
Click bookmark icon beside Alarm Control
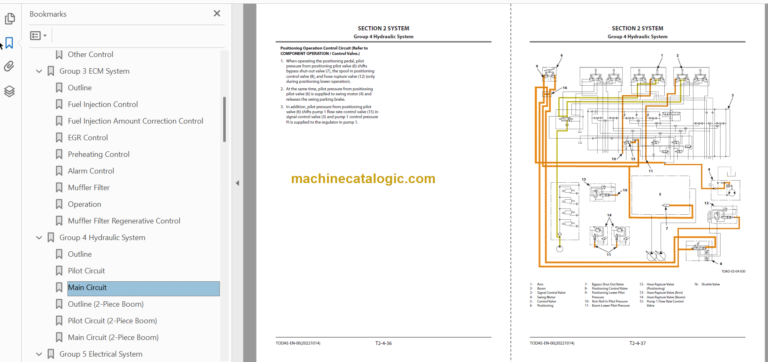[x=59, y=171]
